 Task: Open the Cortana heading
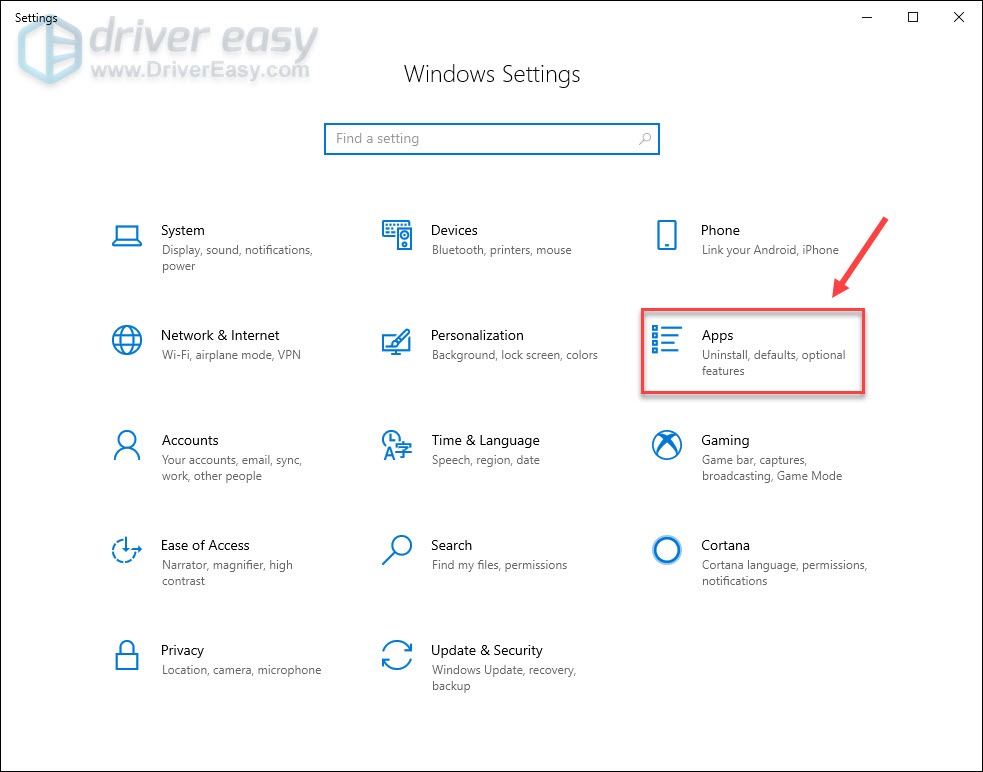725,545
